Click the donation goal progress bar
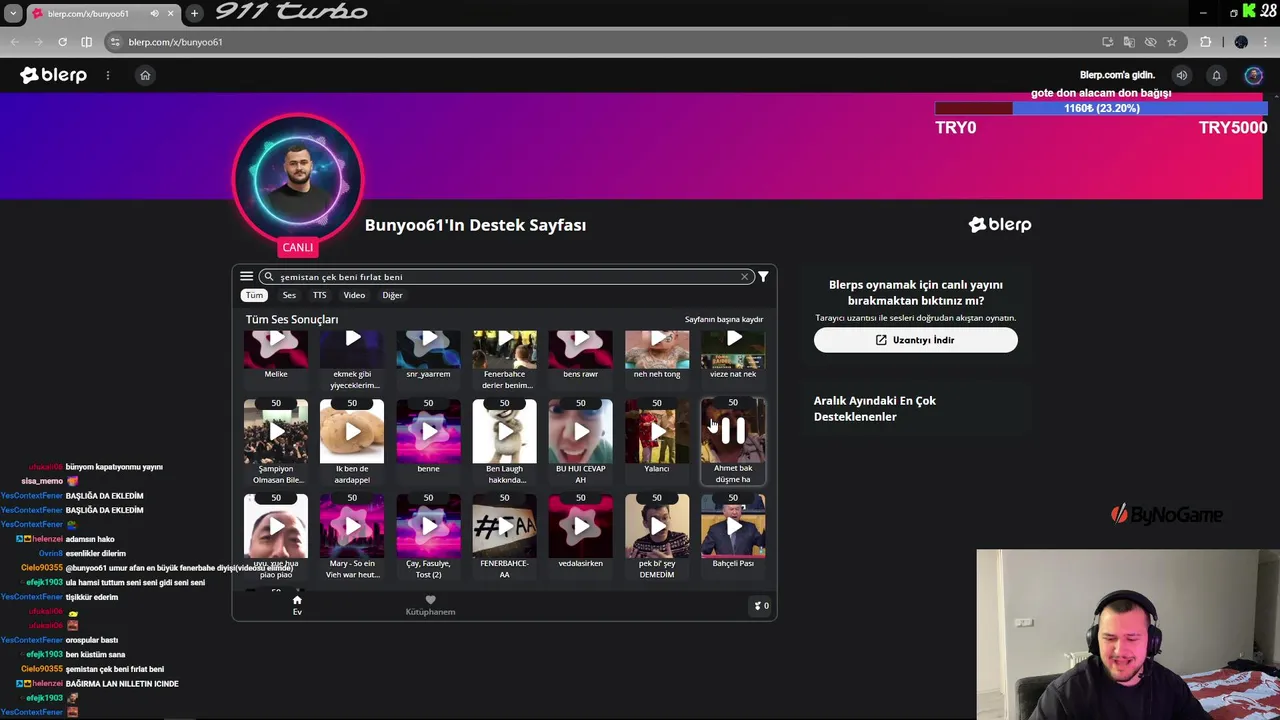The height and width of the screenshot is (720, 1280). pyautogui.click(x=1101, y=108)
